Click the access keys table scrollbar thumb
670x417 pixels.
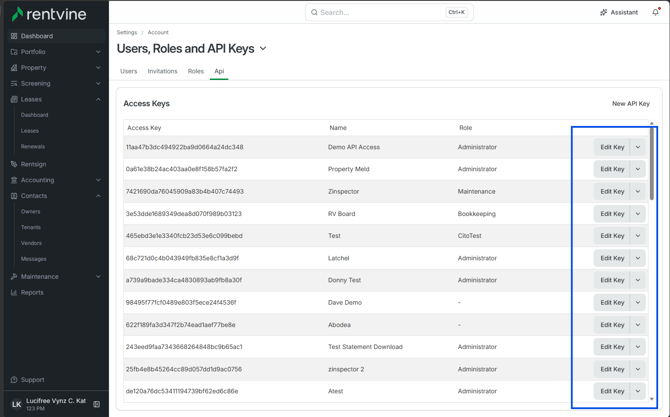click(652, 164)
